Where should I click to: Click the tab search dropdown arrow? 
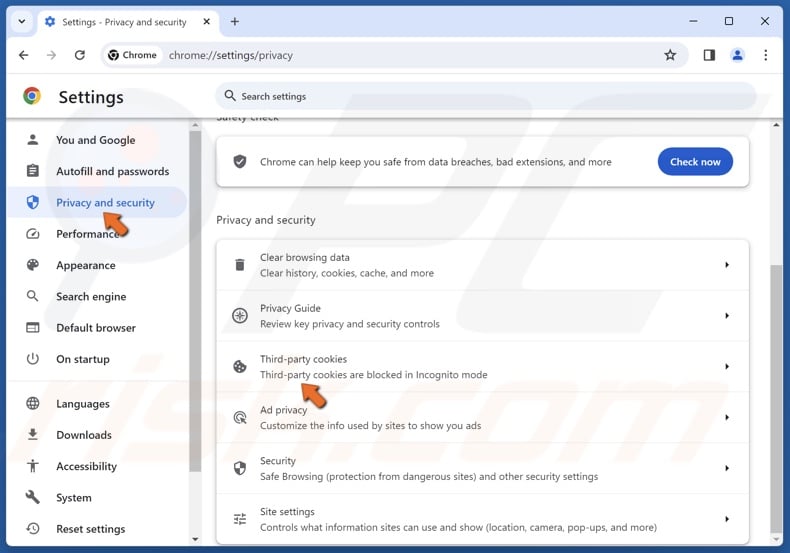pyautogui.click(x=22, y=22)
